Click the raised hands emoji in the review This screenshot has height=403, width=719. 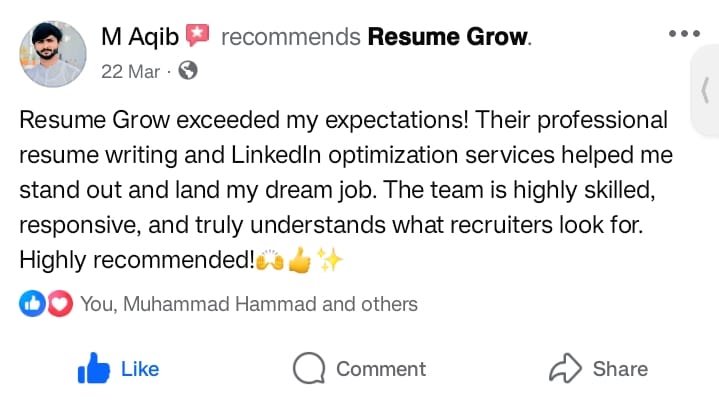[270, 261]
